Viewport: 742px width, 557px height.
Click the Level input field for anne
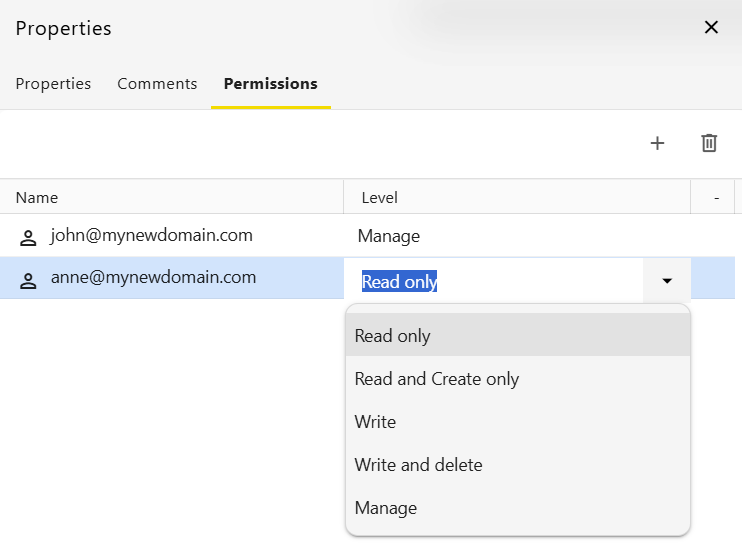point(494,281)
